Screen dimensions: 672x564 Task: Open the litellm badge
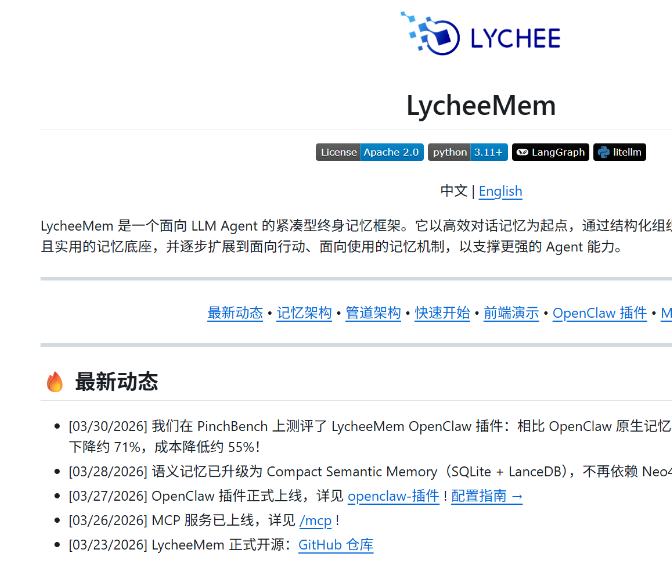coord(619,152)
